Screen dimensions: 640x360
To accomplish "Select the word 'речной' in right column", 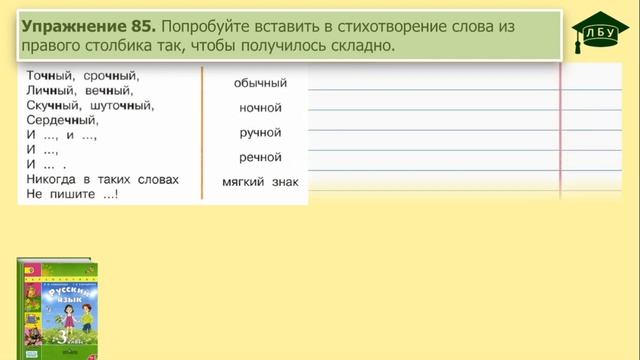I will 260,157.
